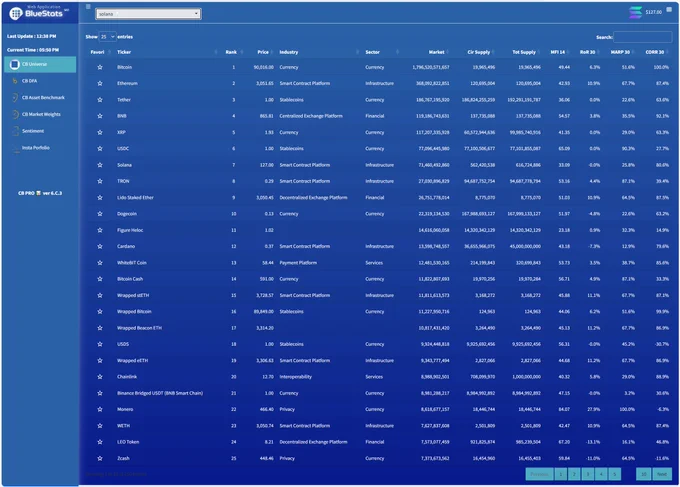Open the Show entries count dropdown
The height and width of the screenshot is (487, 680).
pyautogui.click(x=107, y=37)
